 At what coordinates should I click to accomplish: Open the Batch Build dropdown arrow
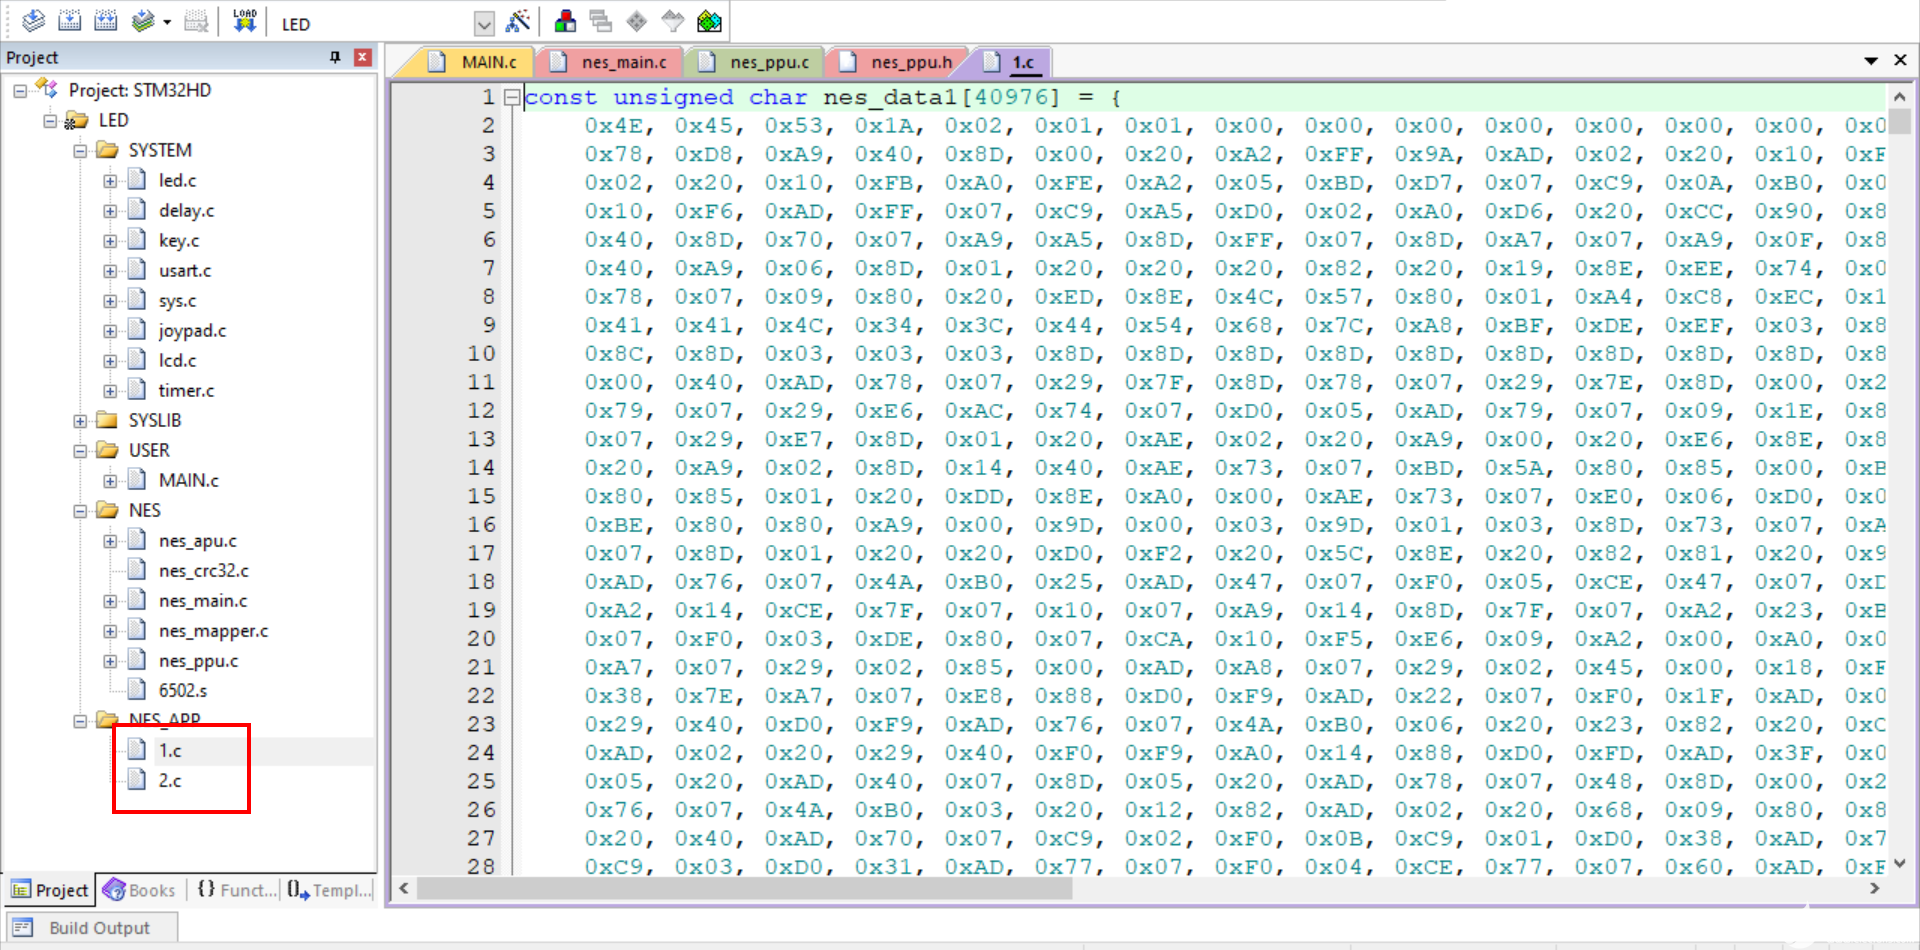tap(167, 22)
